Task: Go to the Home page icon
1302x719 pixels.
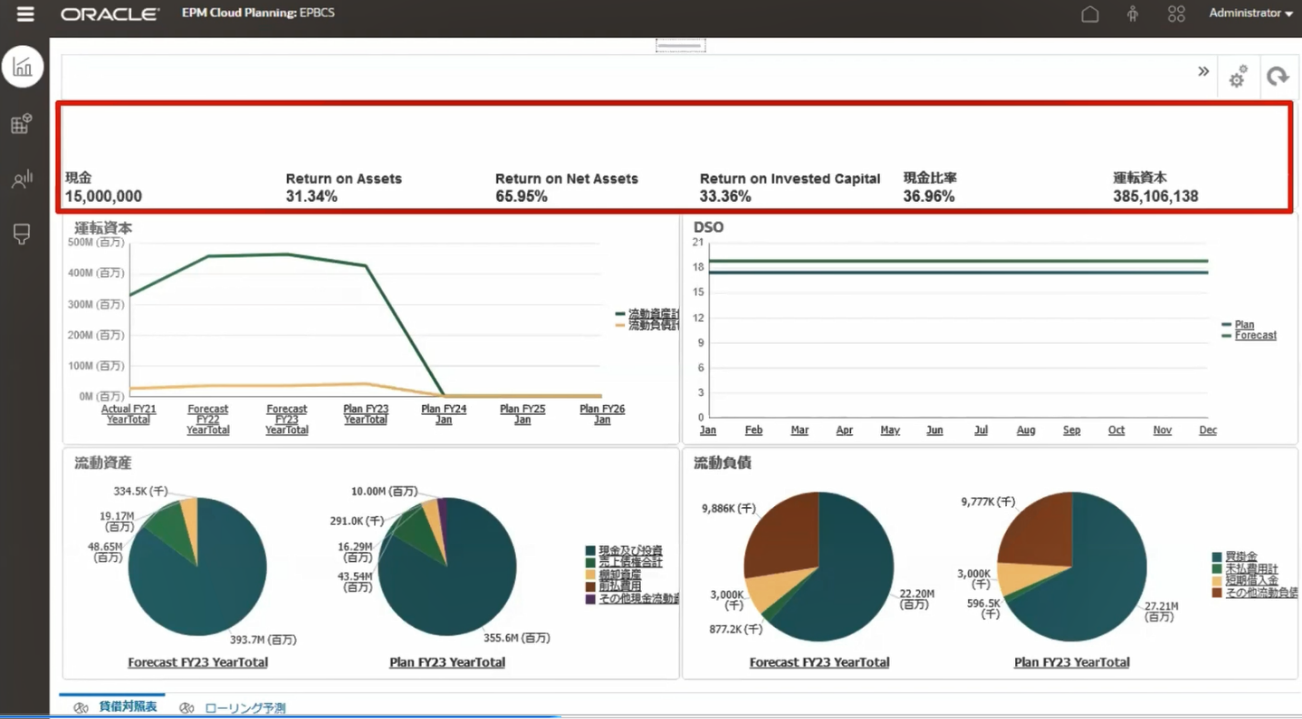Action: 1090,14
